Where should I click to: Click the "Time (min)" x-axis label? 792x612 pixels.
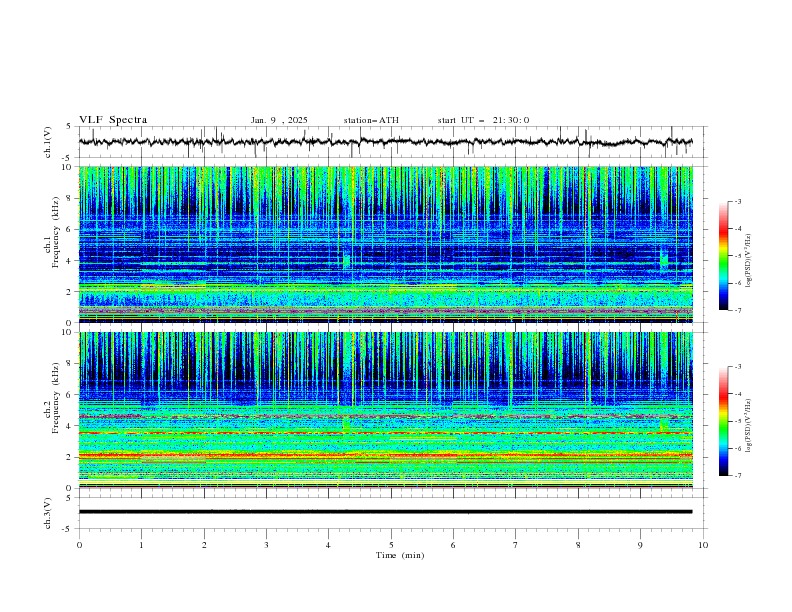click(x=400, y=555)
